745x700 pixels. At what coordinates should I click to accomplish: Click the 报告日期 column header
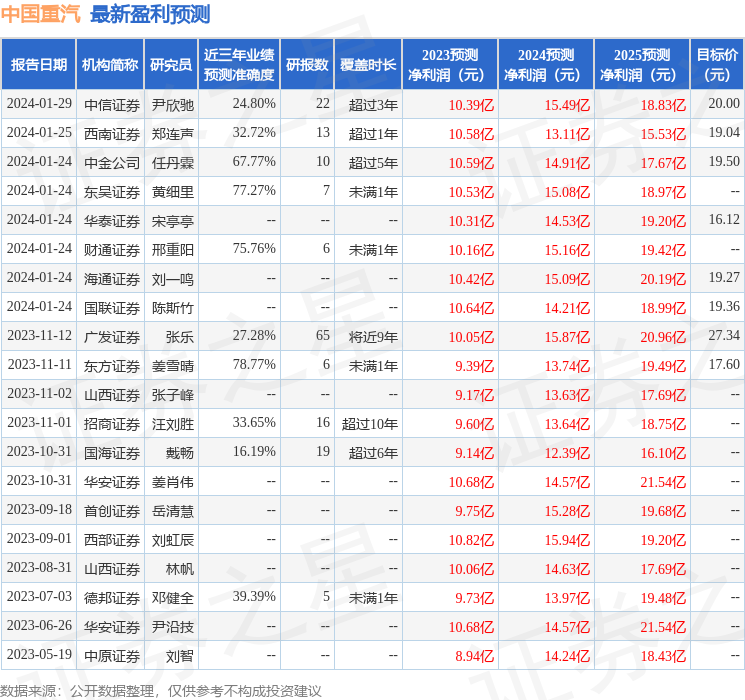(38, 65)
